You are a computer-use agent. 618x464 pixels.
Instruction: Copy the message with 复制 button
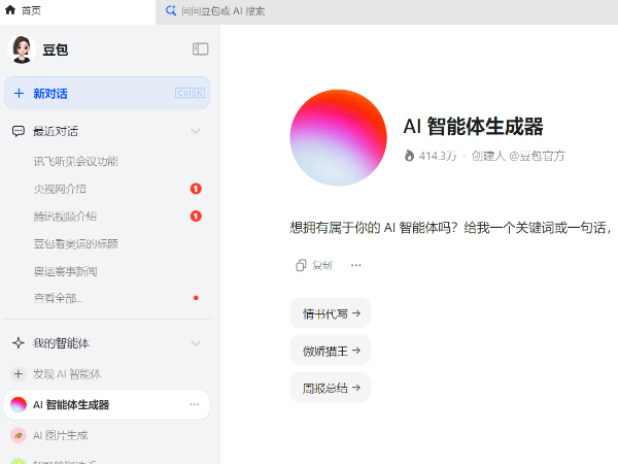click(x=314, y=265)
